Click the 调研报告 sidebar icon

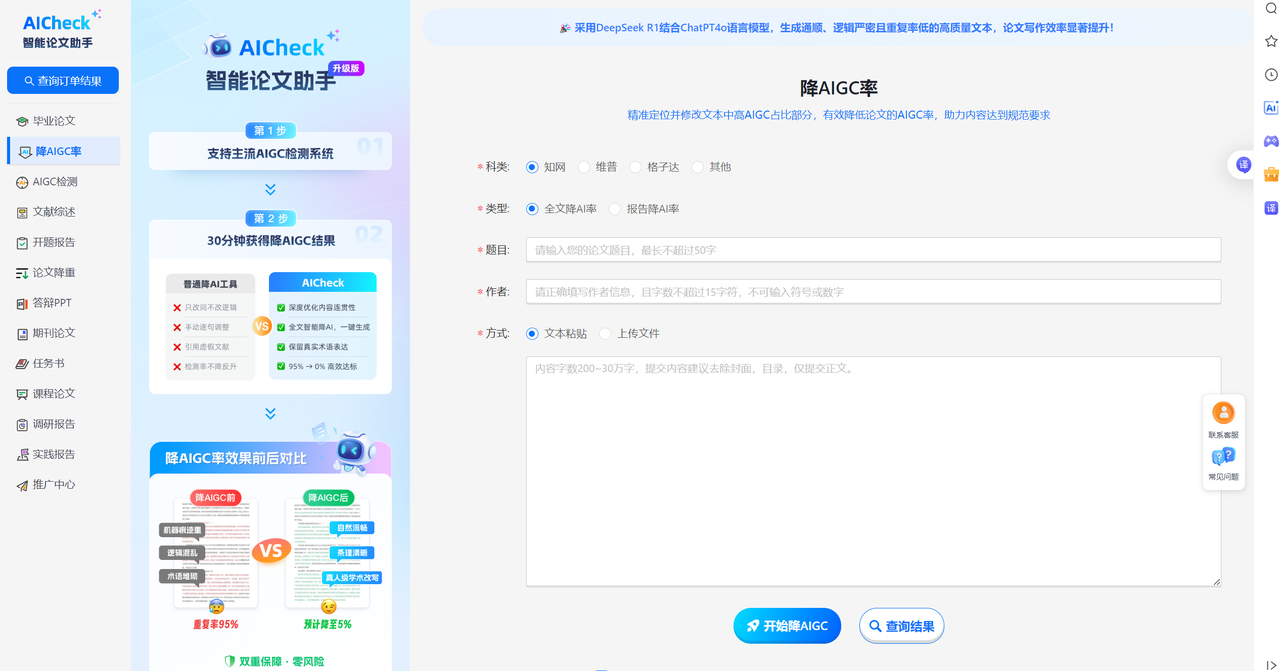(23, 424)
